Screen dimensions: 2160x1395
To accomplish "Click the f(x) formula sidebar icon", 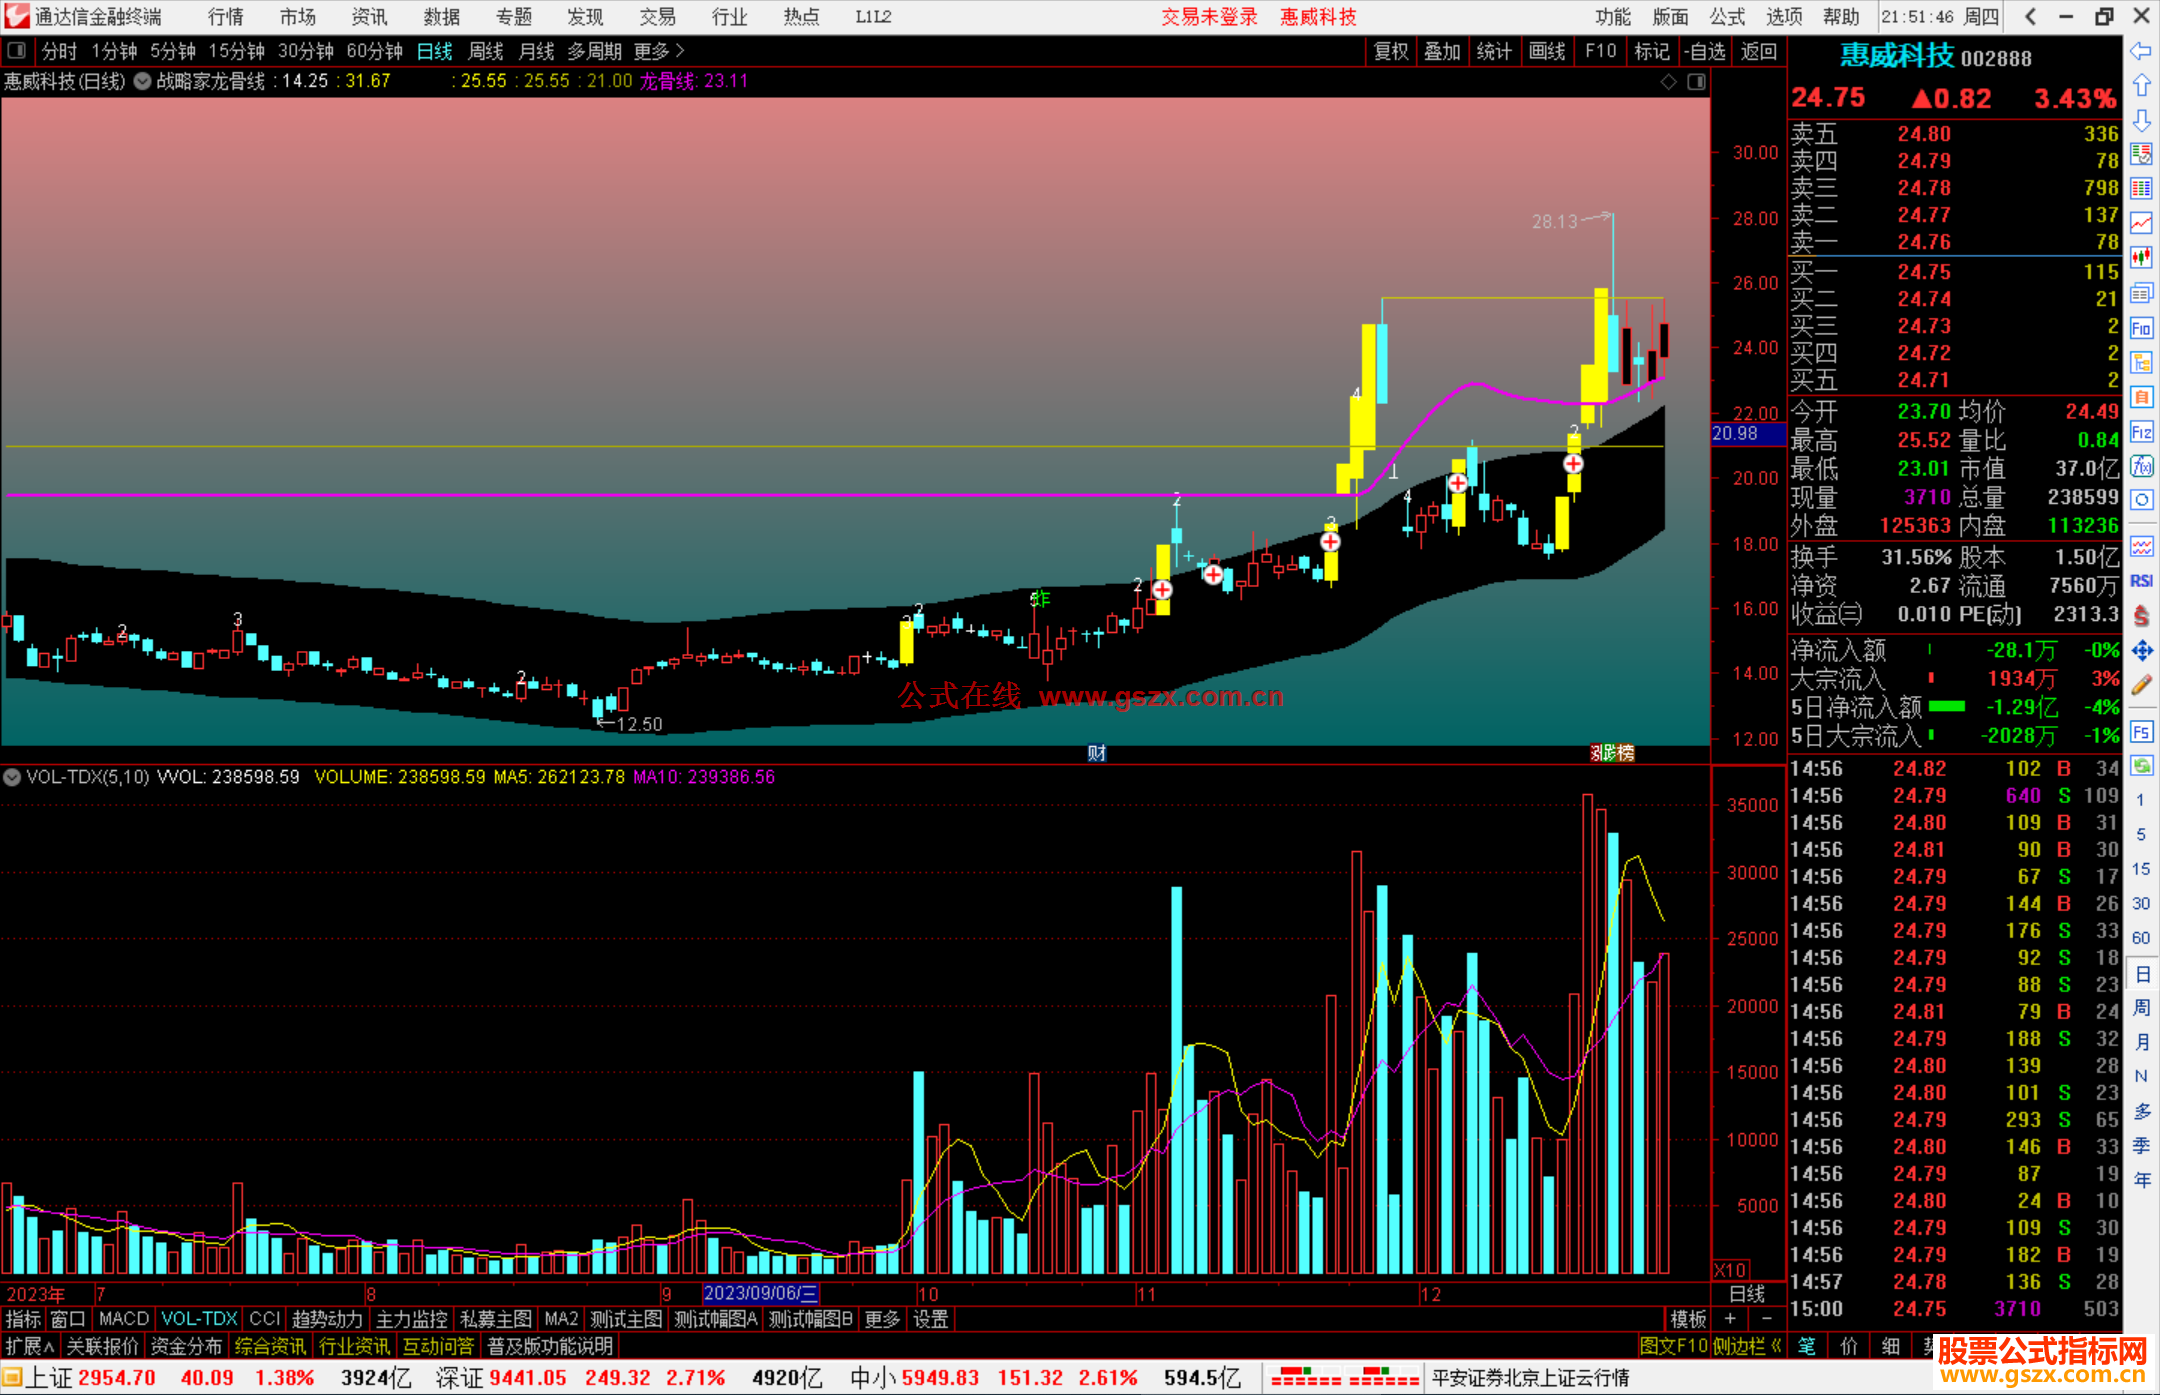I will click(x=2141, y=466).
